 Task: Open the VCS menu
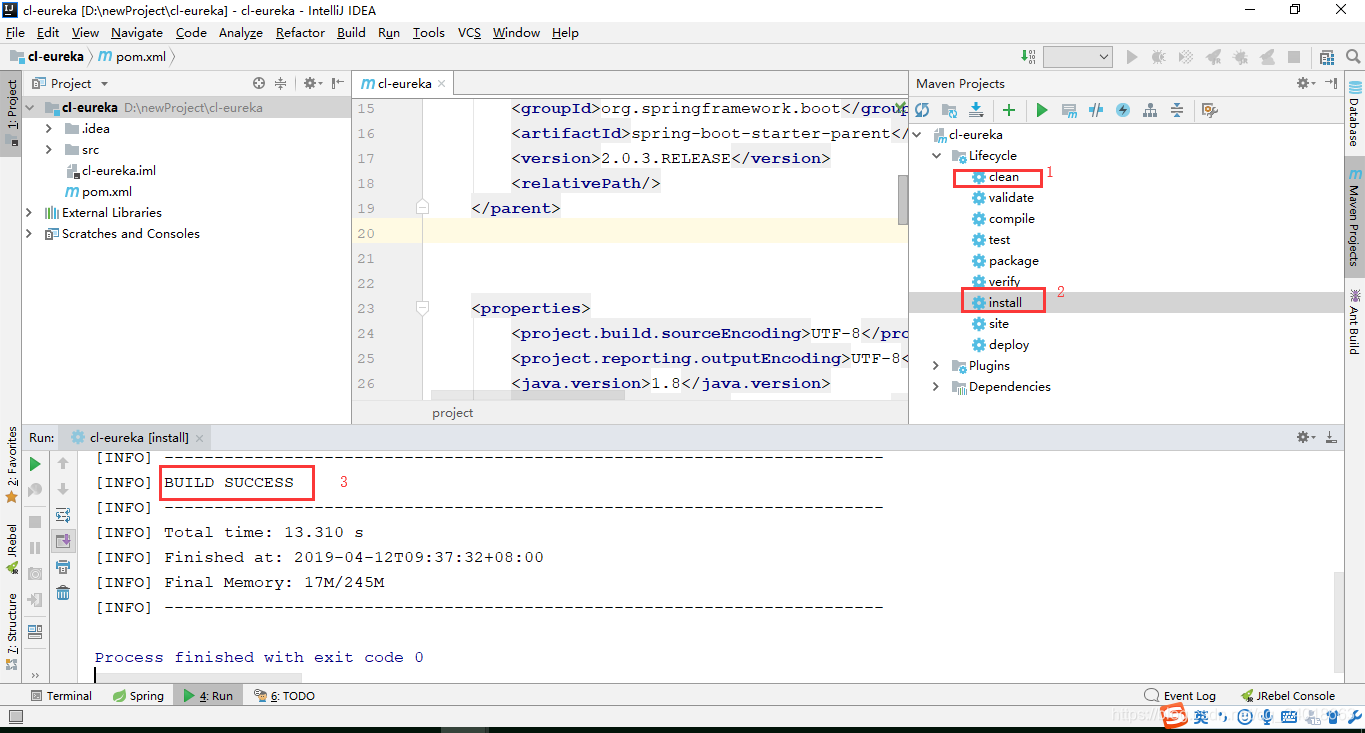(x=469, y=32)
